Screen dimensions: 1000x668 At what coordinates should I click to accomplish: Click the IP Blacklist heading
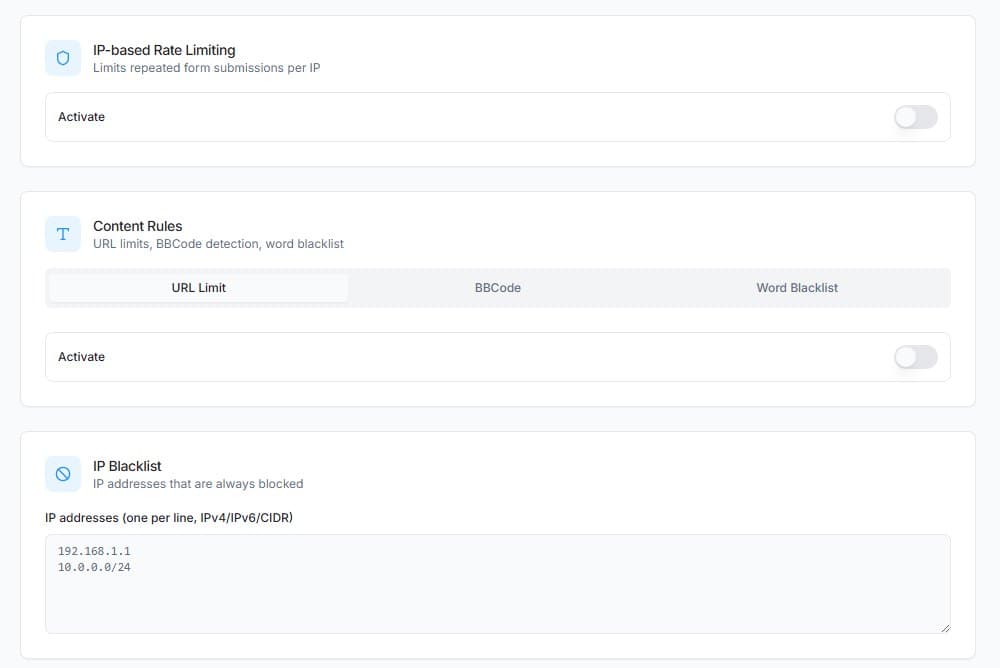click(128, 466)
